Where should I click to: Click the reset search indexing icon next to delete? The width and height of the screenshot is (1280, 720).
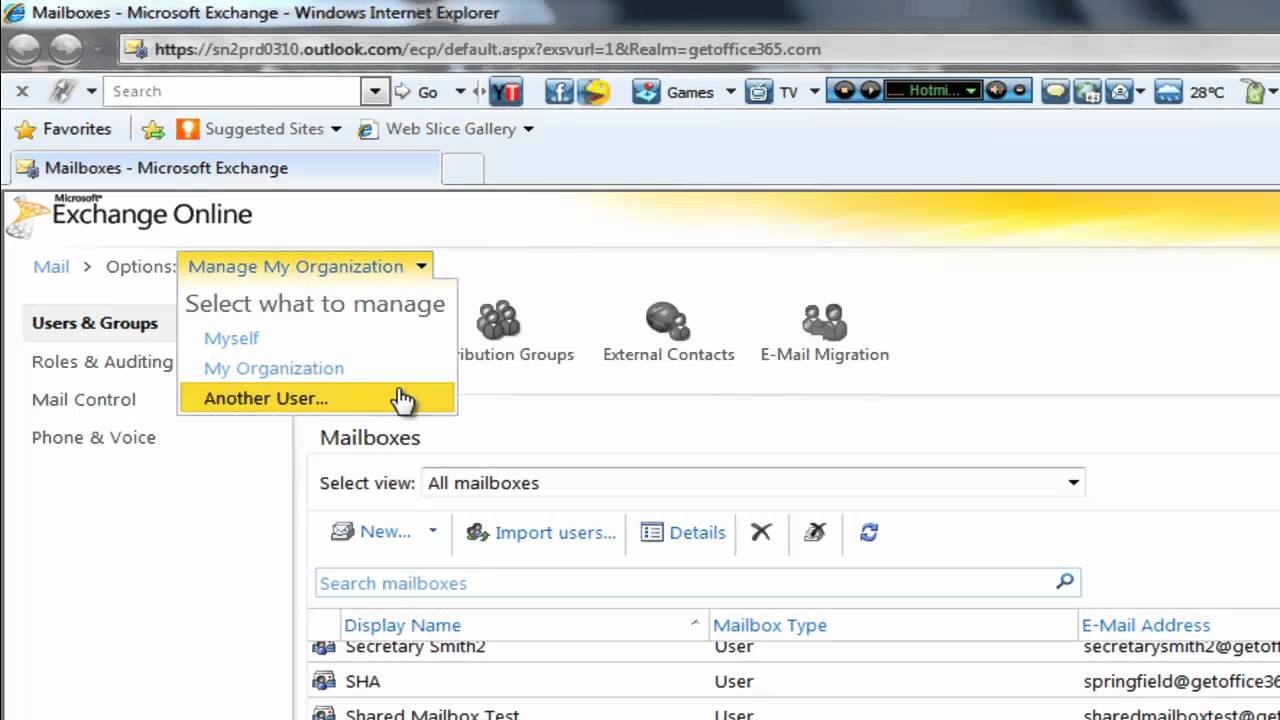click(x=815, y=532)
